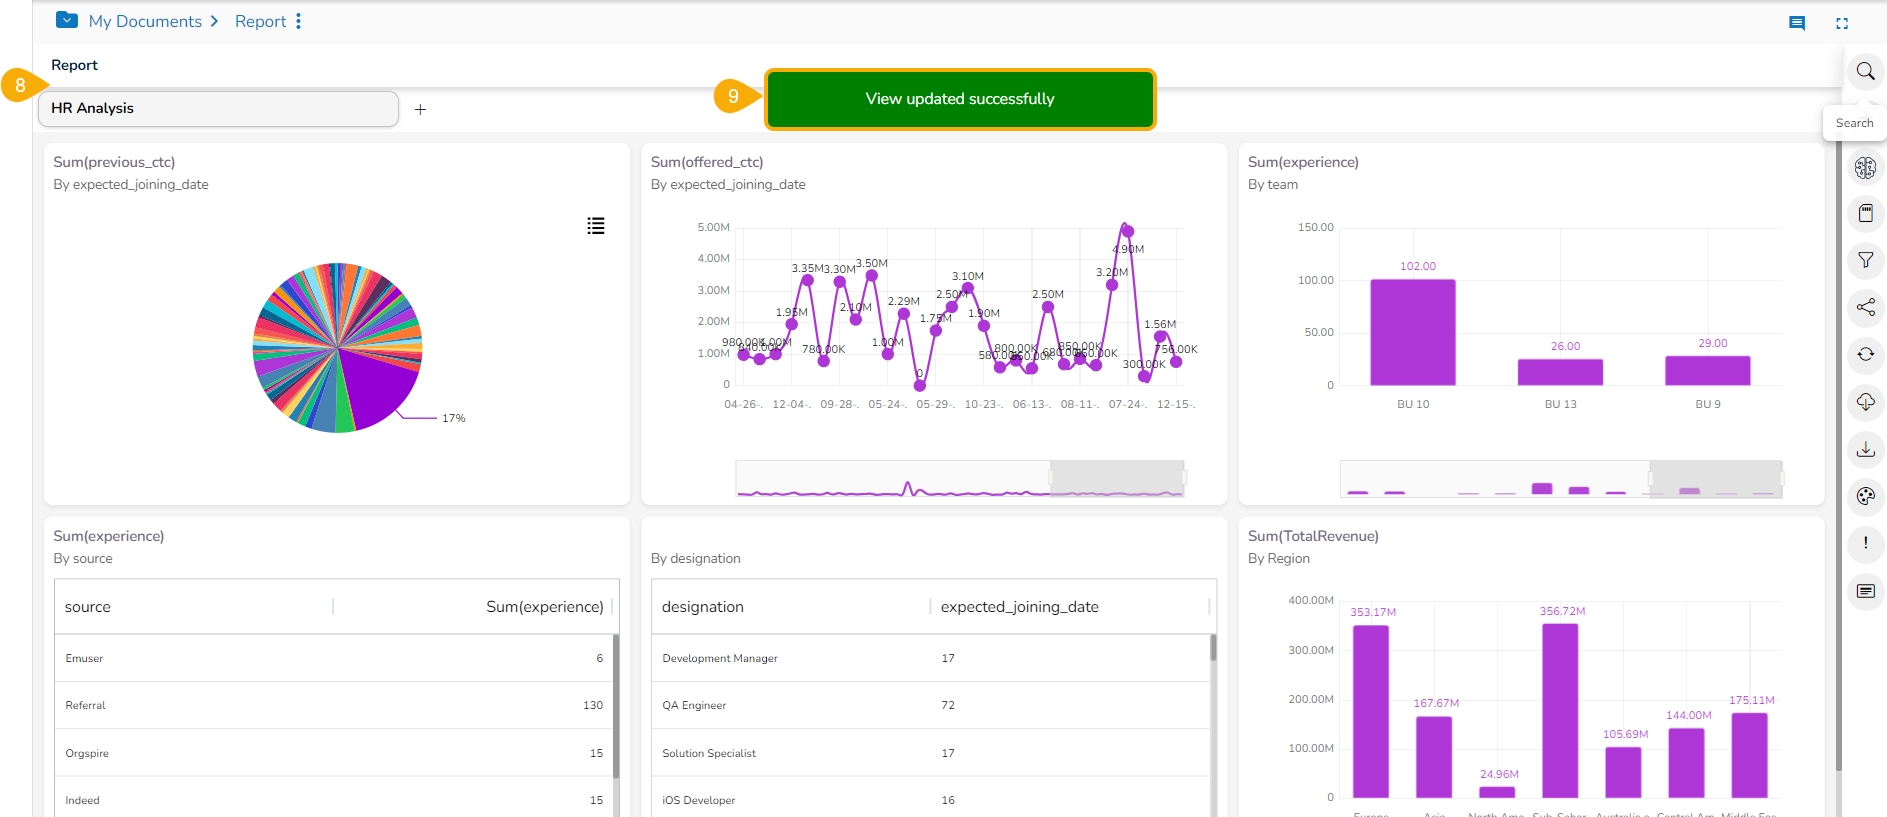Add a new view with plus tab
Image resolution: width=1887 pixels, height=817 pixels.
click(420, 109)
